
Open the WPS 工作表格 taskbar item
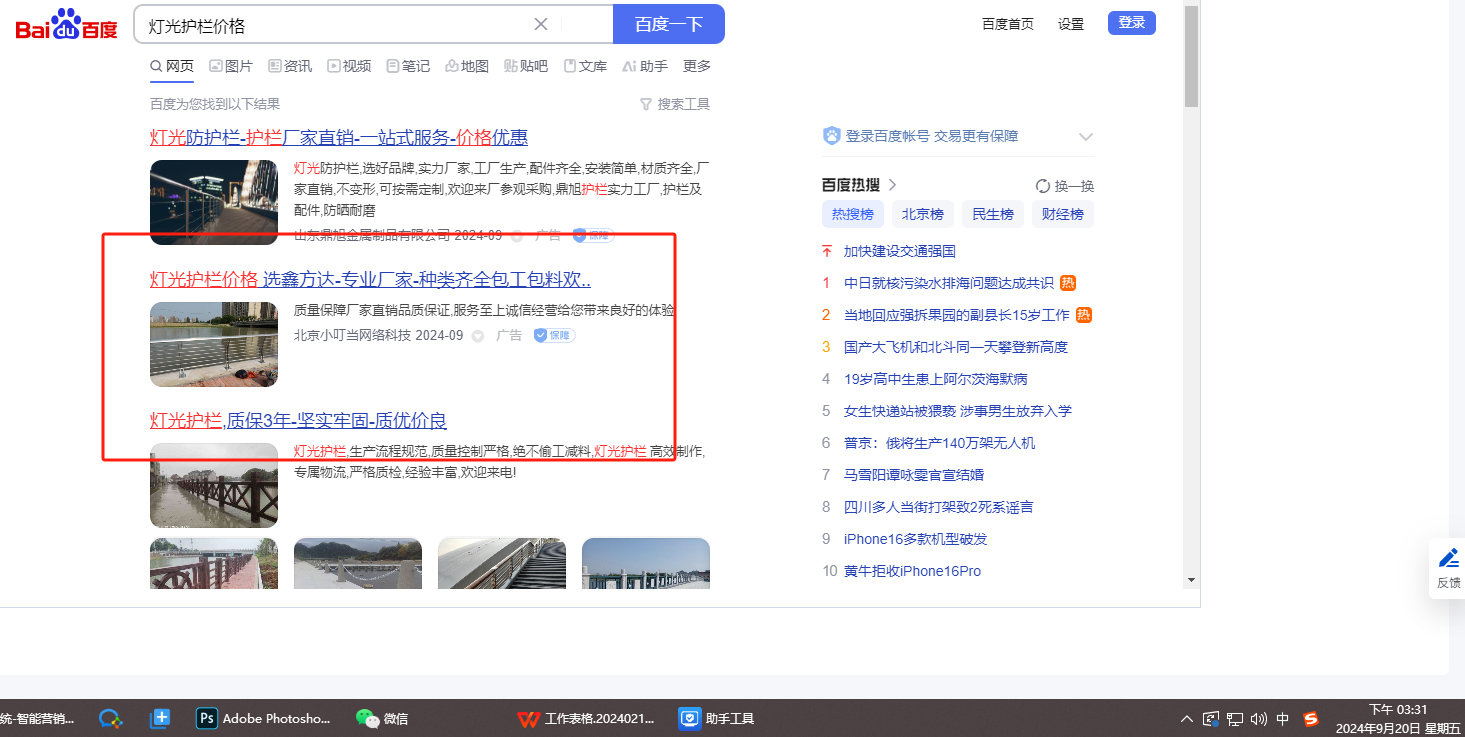point(588,718)
